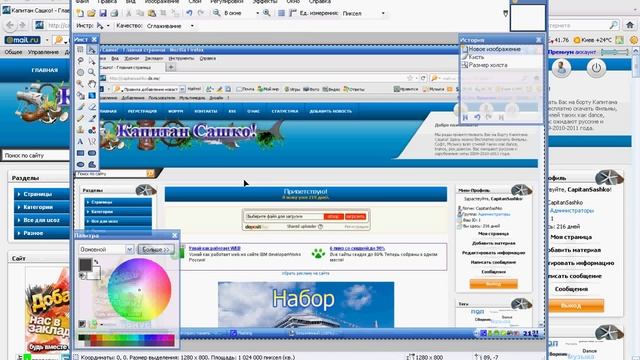Select the Paint Bucket tool

tap(80, 96)
